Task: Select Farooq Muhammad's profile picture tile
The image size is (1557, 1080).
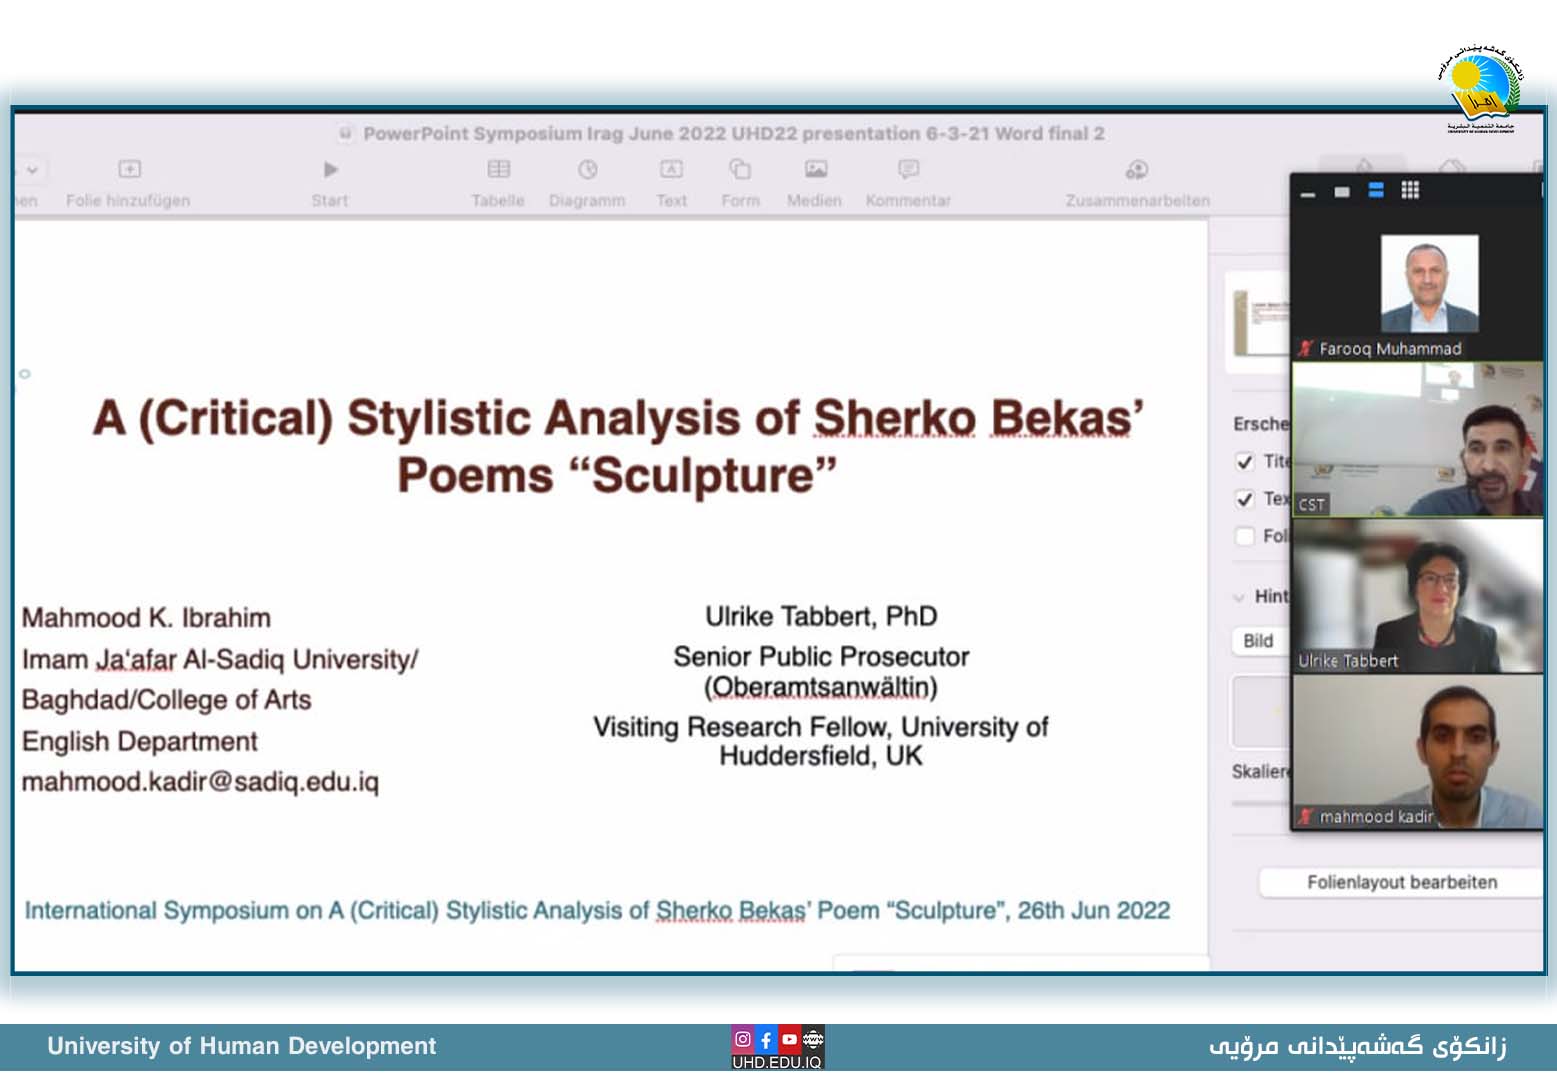Action: pos(1429,284)
